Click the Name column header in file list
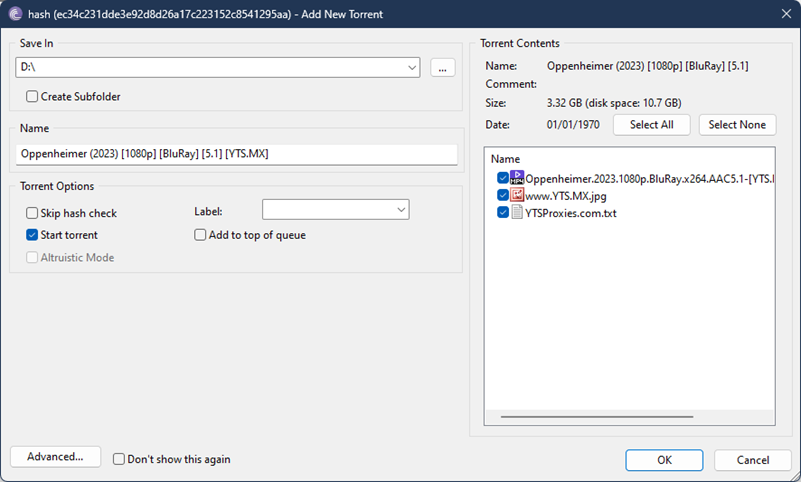Viewport: 801px width, 482px height. (x=505, y=159)
